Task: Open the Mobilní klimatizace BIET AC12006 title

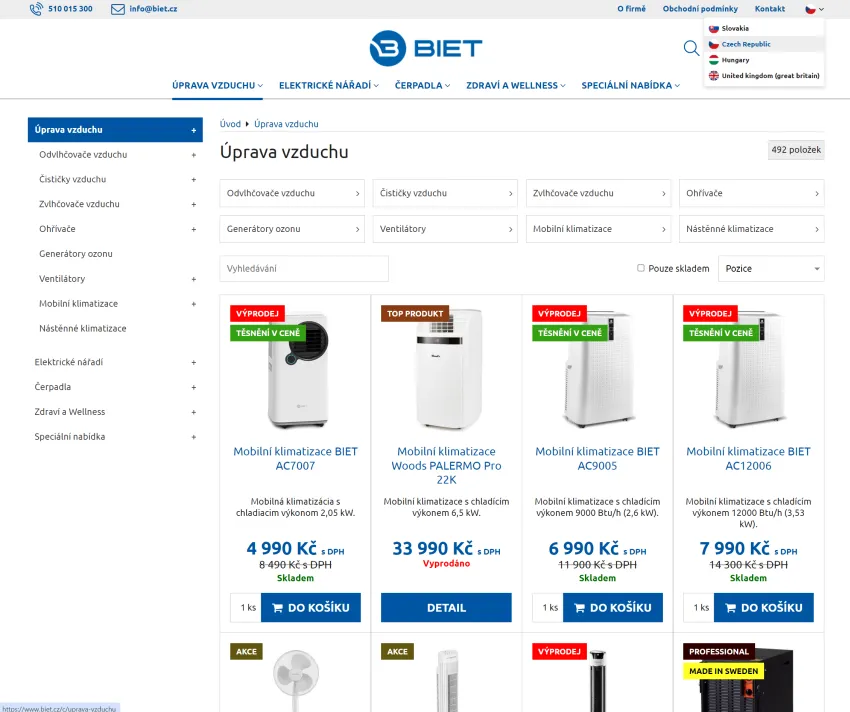Action: pyautogui.click(x=748, y=458)
